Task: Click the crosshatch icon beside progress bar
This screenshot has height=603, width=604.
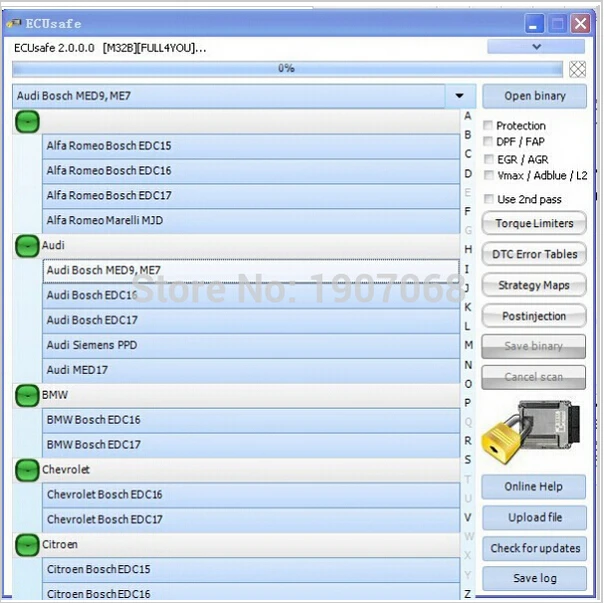Action: [577, 69]
